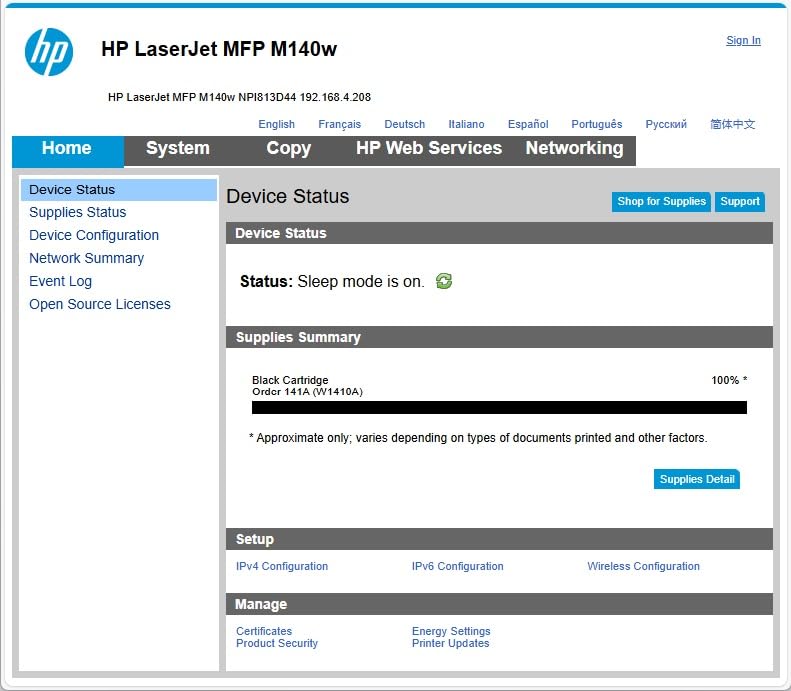Click the black cartridge level bar
The width and height of the screenshot is (791, 691).
coord(499,408)
